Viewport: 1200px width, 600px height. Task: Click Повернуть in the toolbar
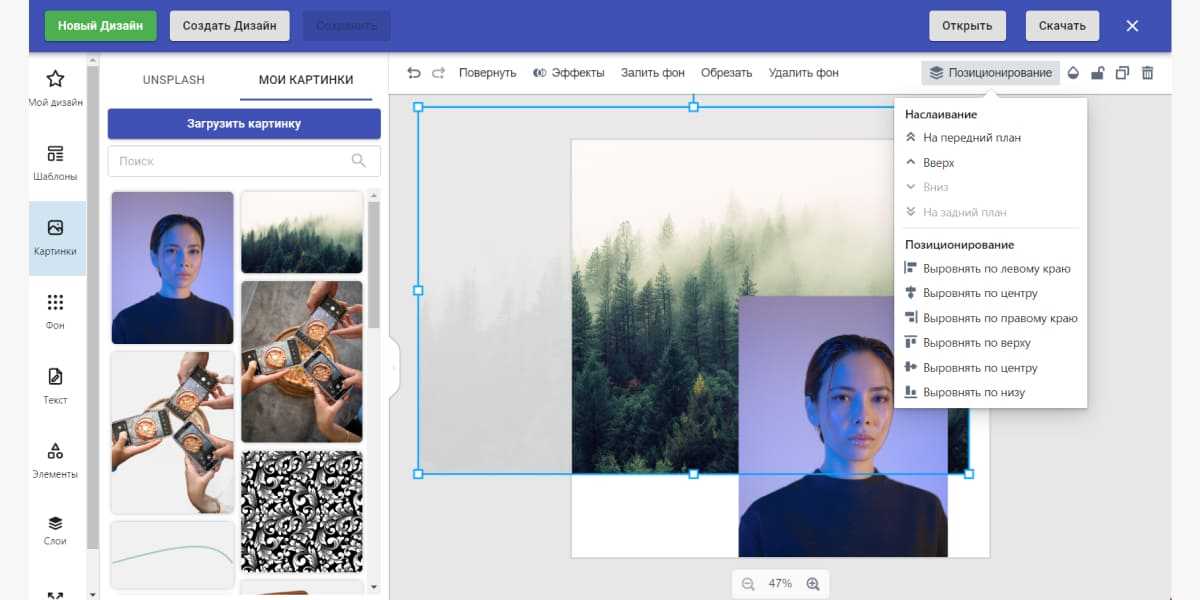coord(487,73)
